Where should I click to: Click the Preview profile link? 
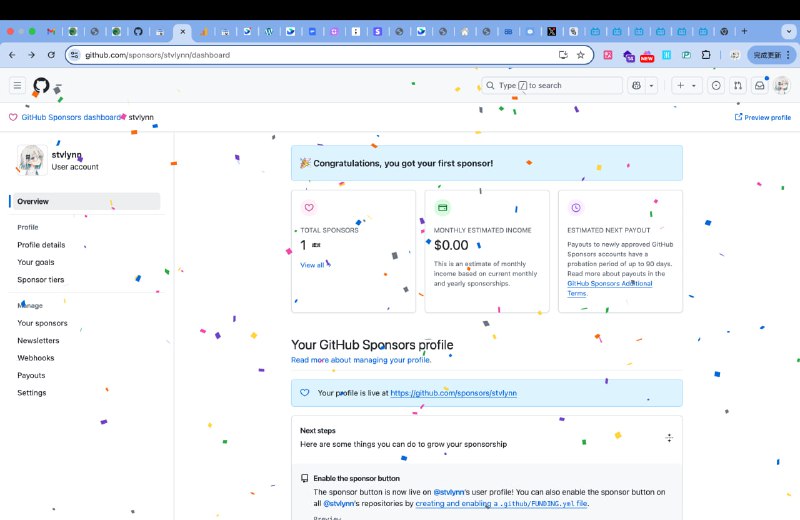pyautogui.click(x=762, y=117)
